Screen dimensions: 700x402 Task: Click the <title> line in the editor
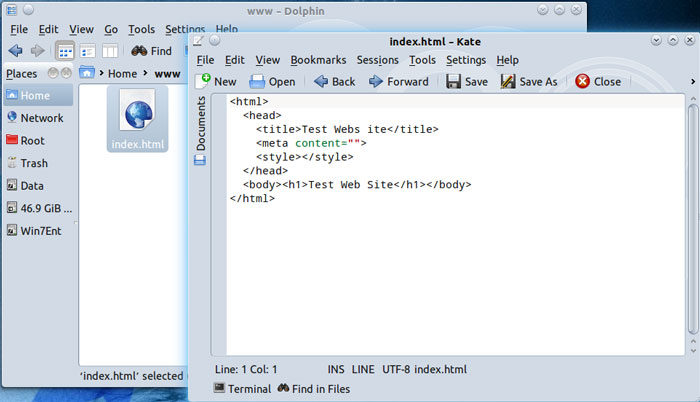(347, 130)
